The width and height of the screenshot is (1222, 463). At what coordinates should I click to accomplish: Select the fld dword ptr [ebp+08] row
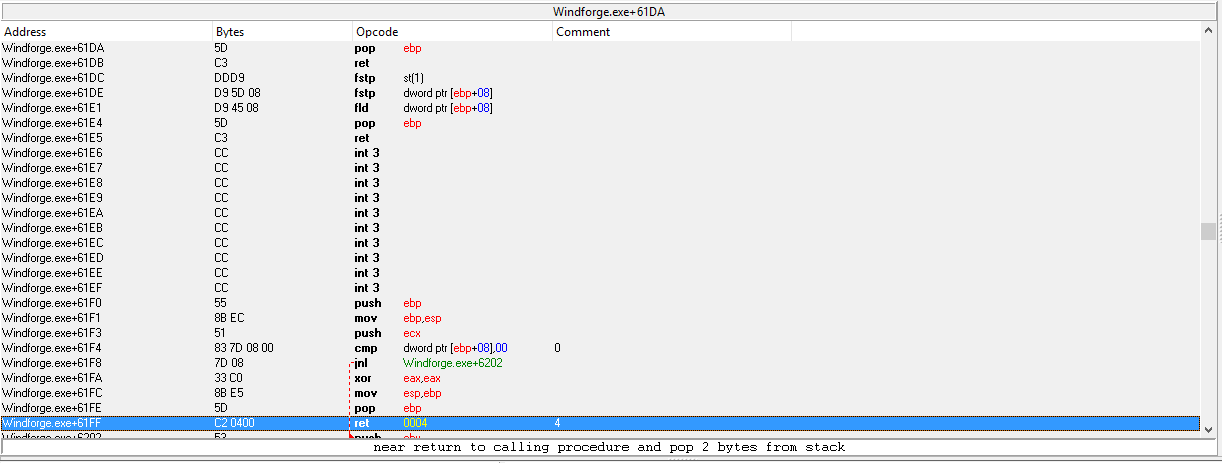pyautogui.click(x=300, y=108)
